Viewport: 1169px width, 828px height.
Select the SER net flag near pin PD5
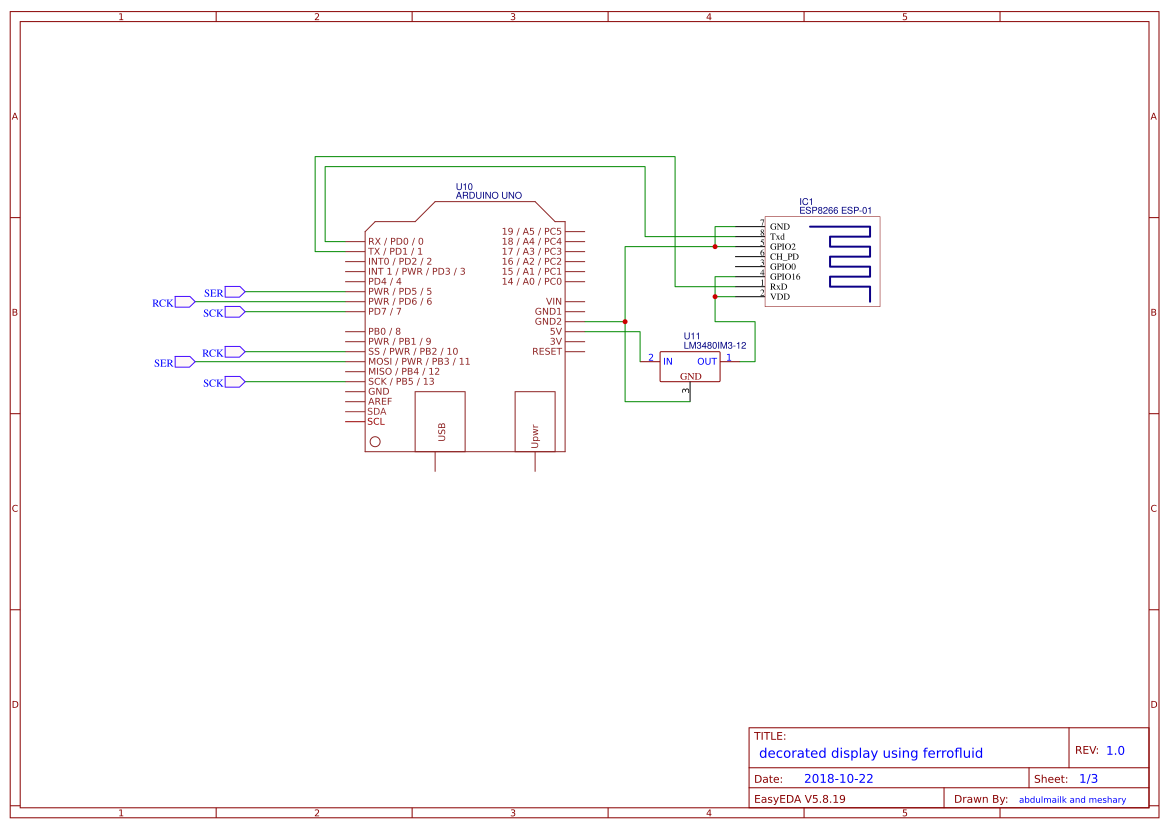(x=232, y=291)
